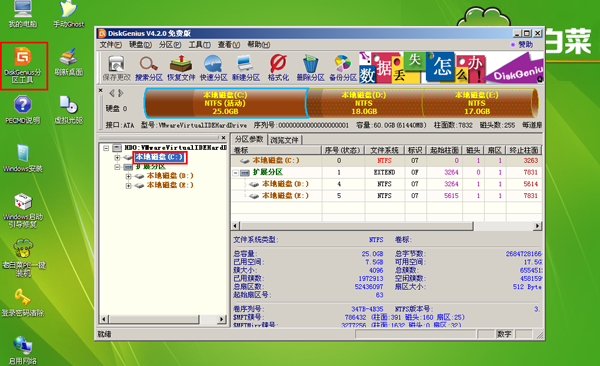Image resolution: width=600 pixels, height=366 pixels.
Task: Open the DiskGenius分区工具 desktop icon
Action: pyautogui.click(x=23, y=65)
